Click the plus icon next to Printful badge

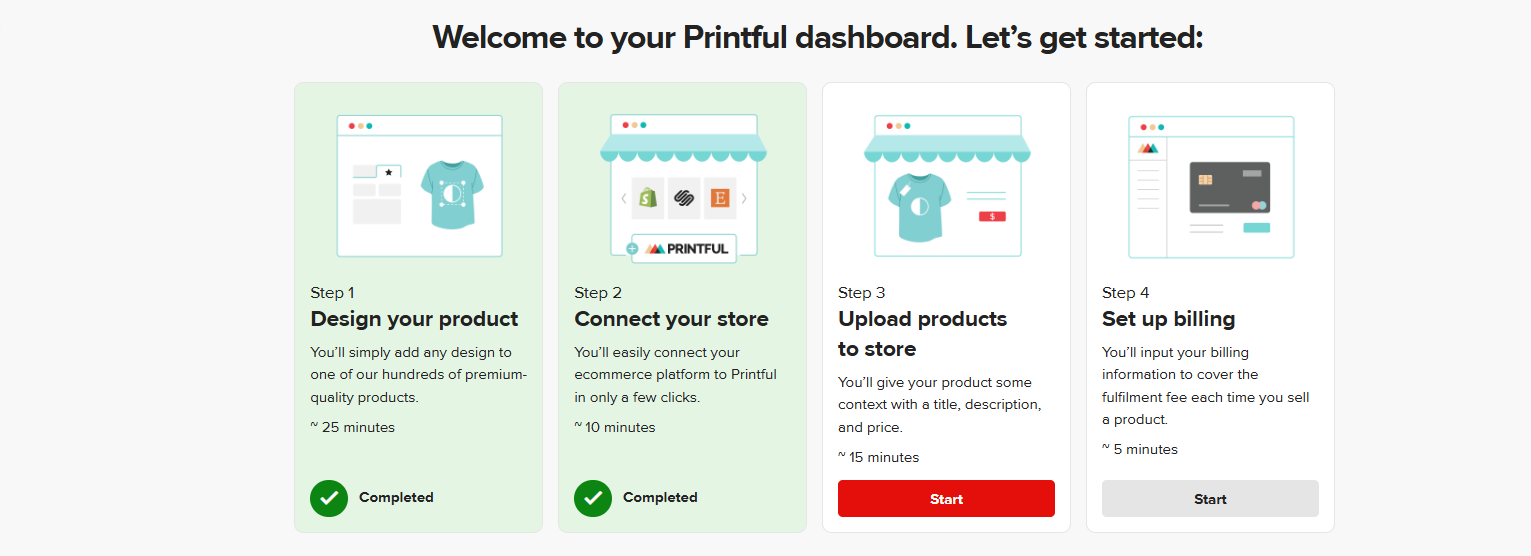coord(632,248)
